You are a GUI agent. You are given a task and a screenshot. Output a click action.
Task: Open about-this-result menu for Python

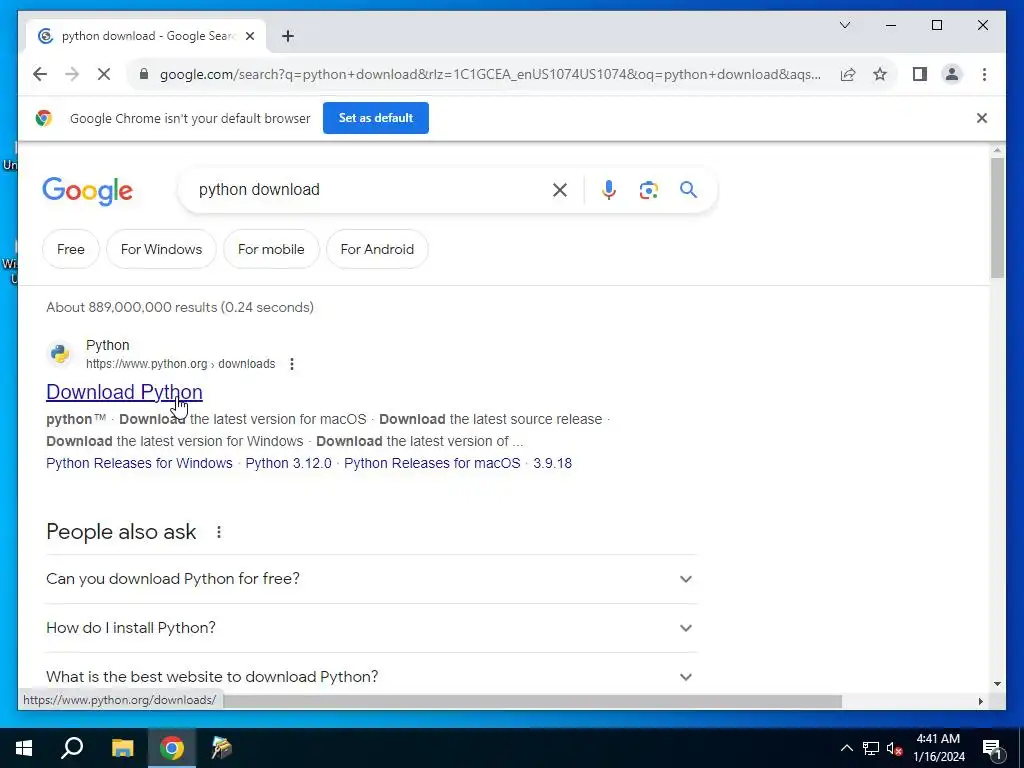(x=292, y=364)
